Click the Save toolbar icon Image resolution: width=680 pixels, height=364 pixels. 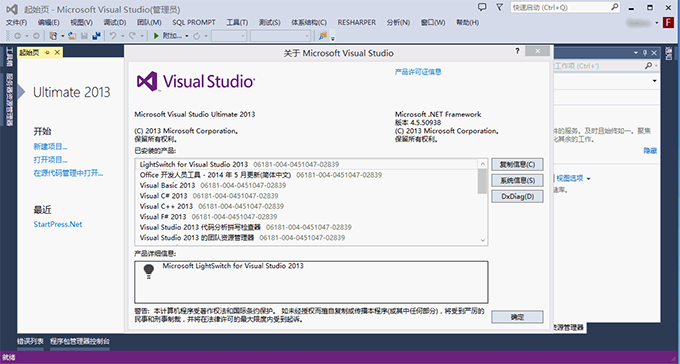point(84,36)
